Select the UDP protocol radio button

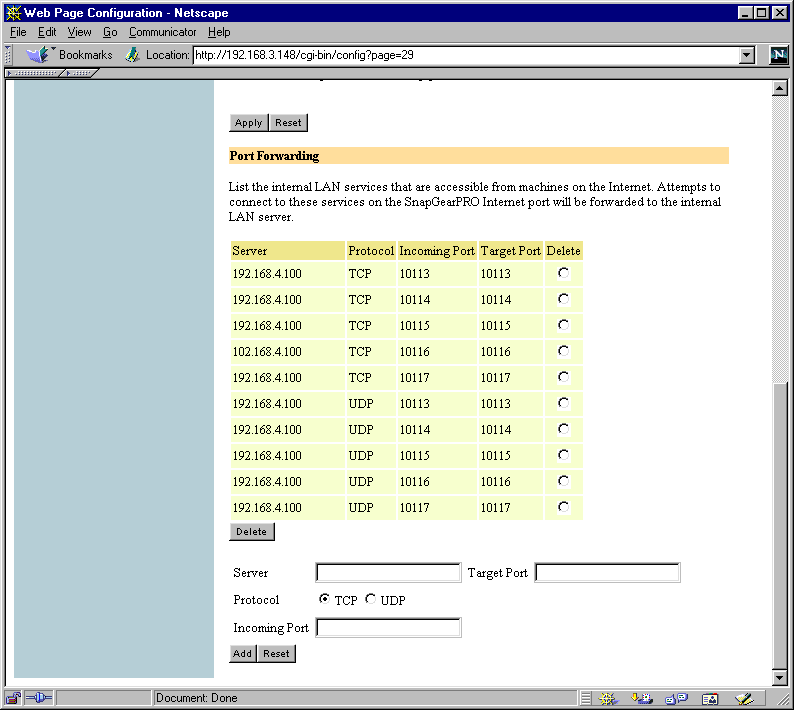[371, 599]
